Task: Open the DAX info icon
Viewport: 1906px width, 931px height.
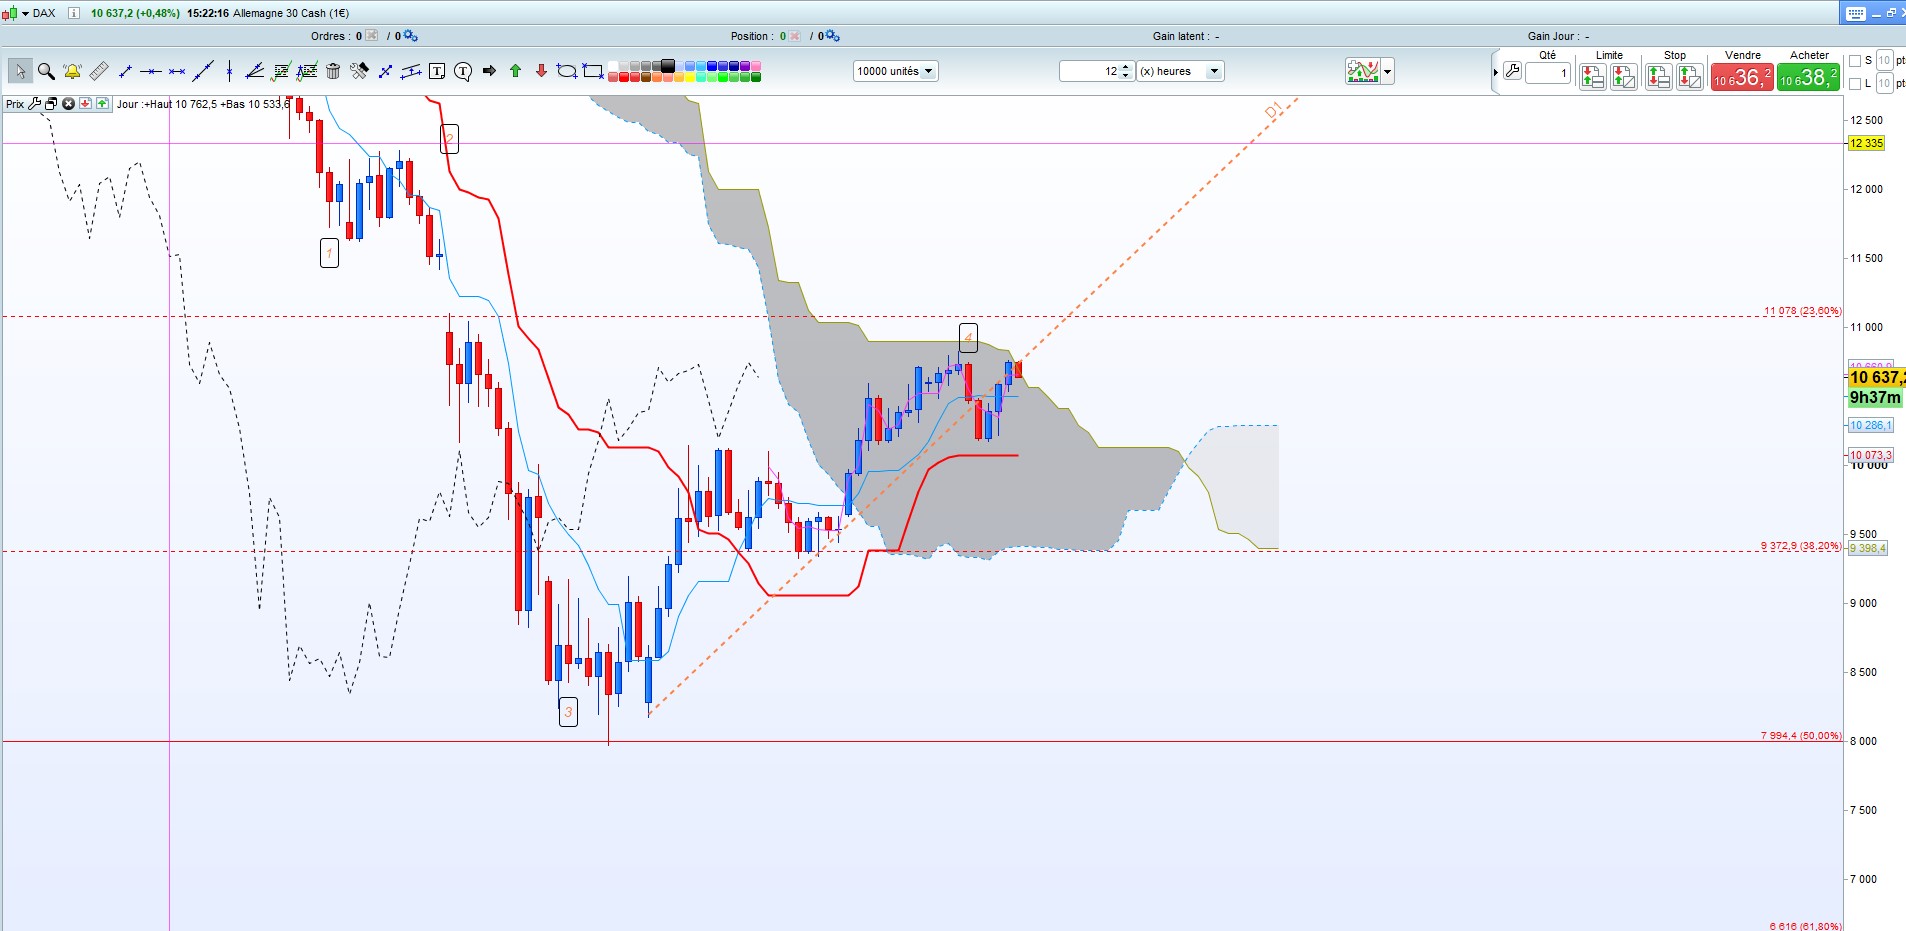Action: [73, 13]
